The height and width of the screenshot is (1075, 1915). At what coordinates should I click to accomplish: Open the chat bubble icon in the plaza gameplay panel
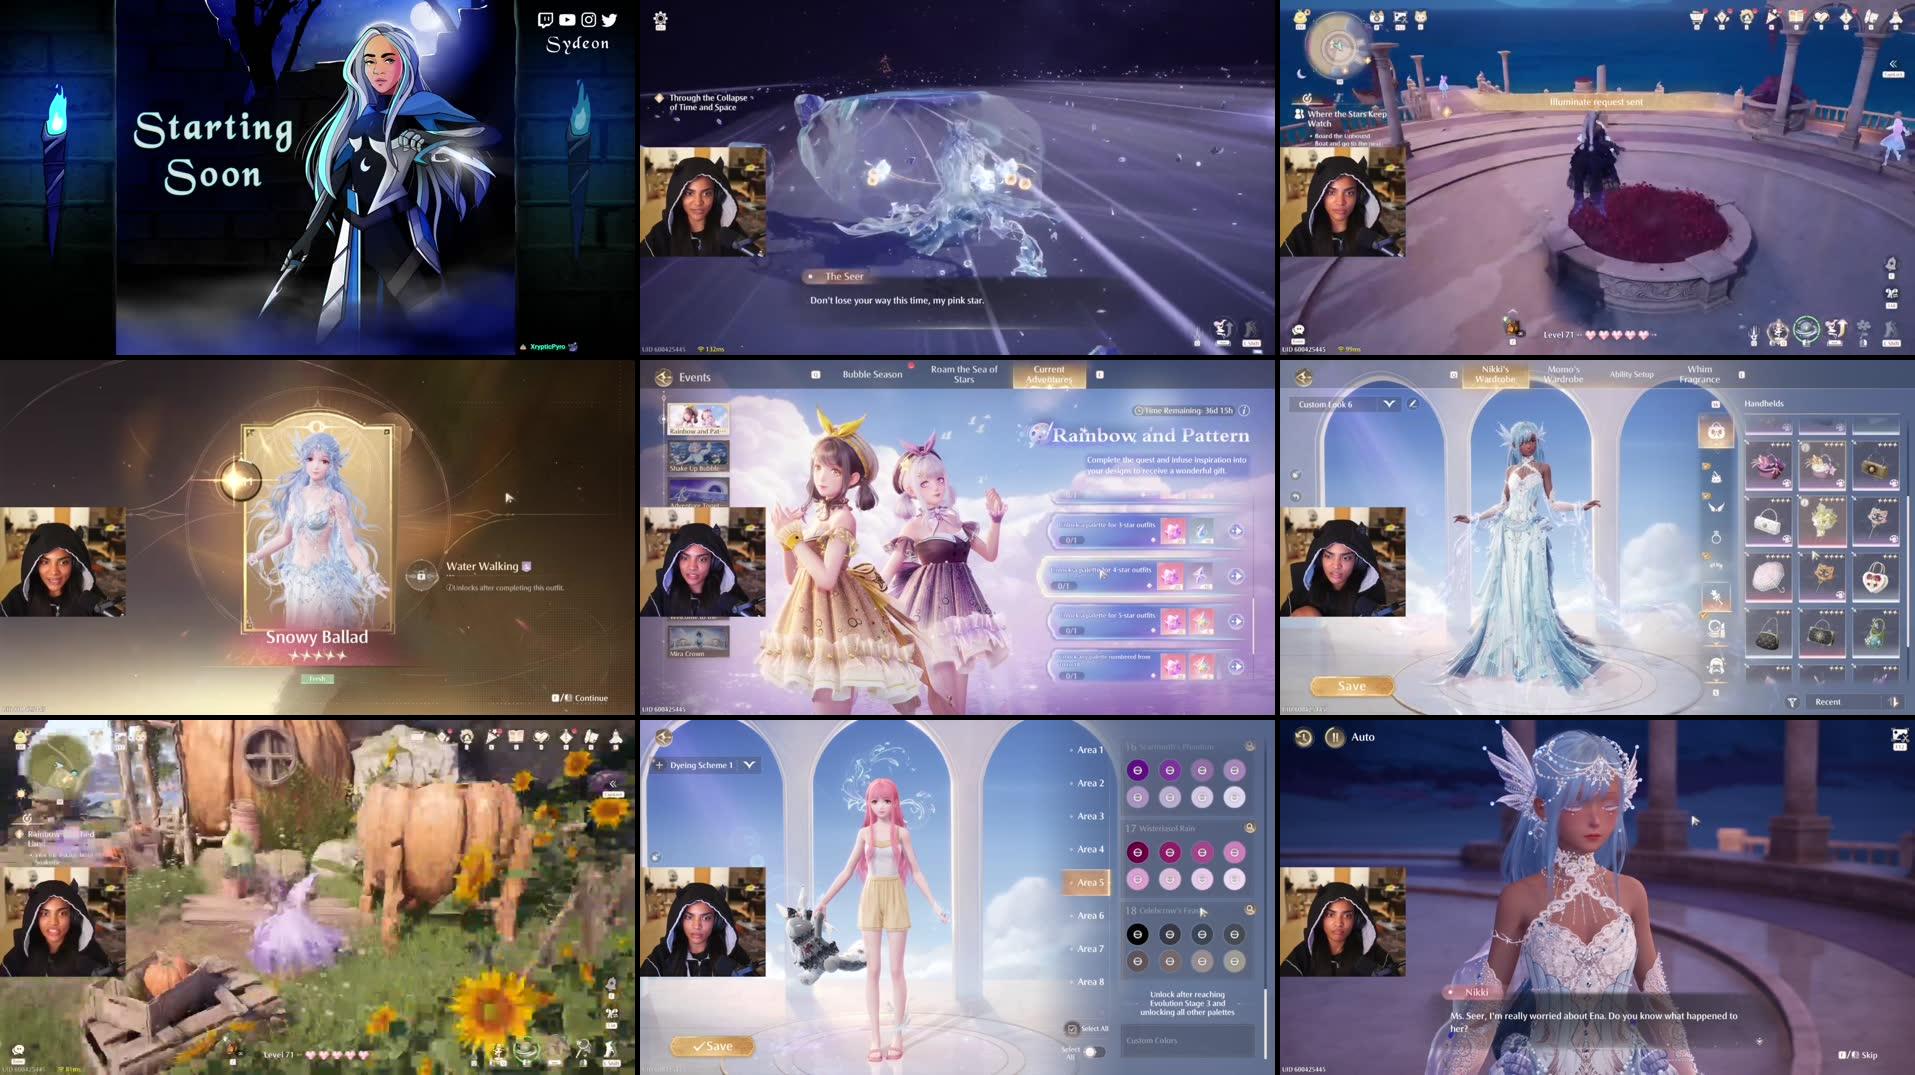[x=1298, y=329]
